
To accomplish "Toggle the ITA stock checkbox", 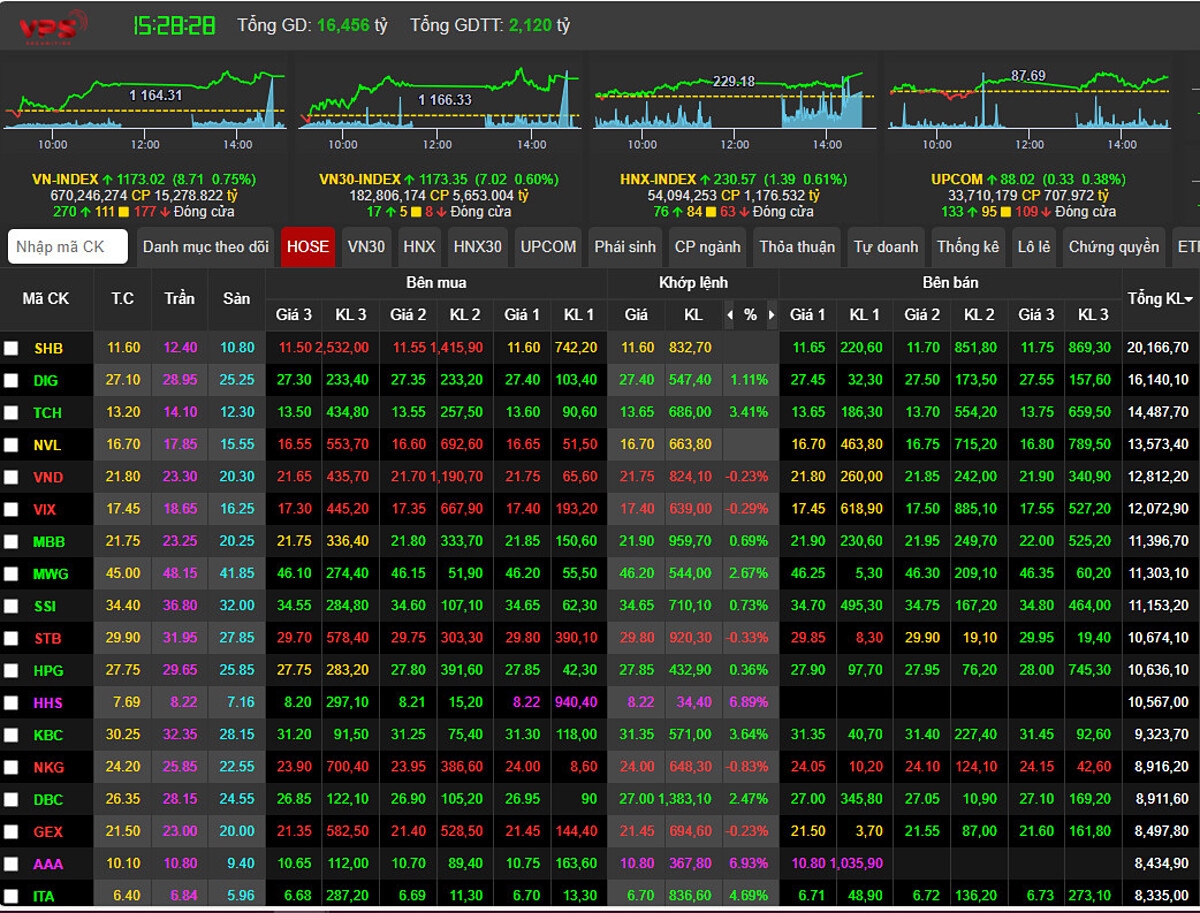I will click(x=11, y=896).
